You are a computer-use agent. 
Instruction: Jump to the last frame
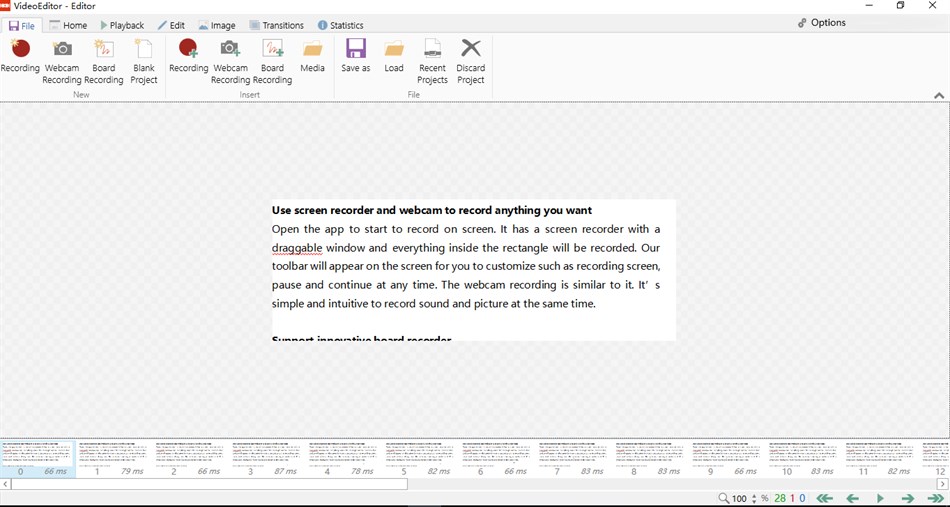936,499
